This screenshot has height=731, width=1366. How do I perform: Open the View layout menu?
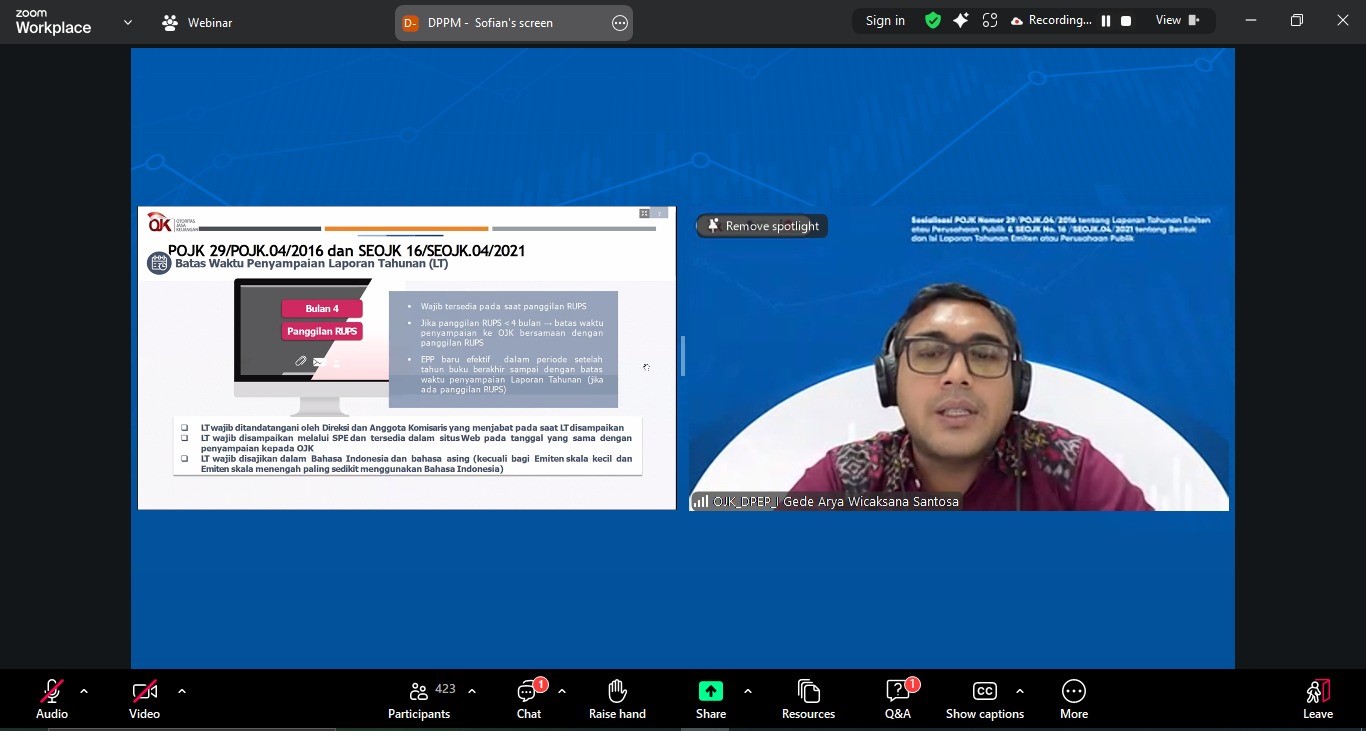tap(1177, 21)
